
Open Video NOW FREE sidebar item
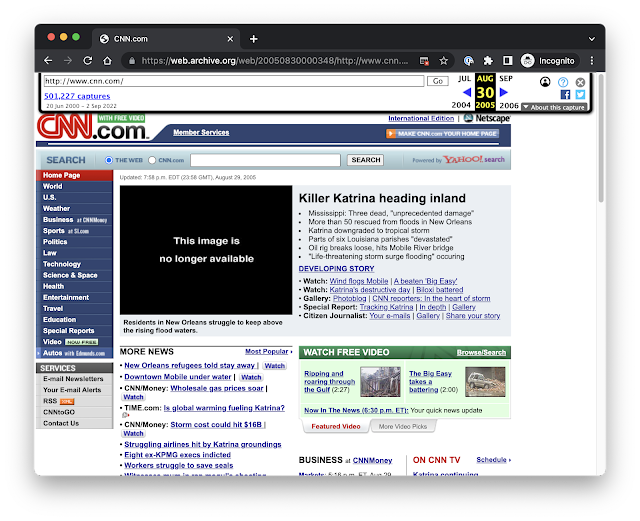click(x=74, y=342)
